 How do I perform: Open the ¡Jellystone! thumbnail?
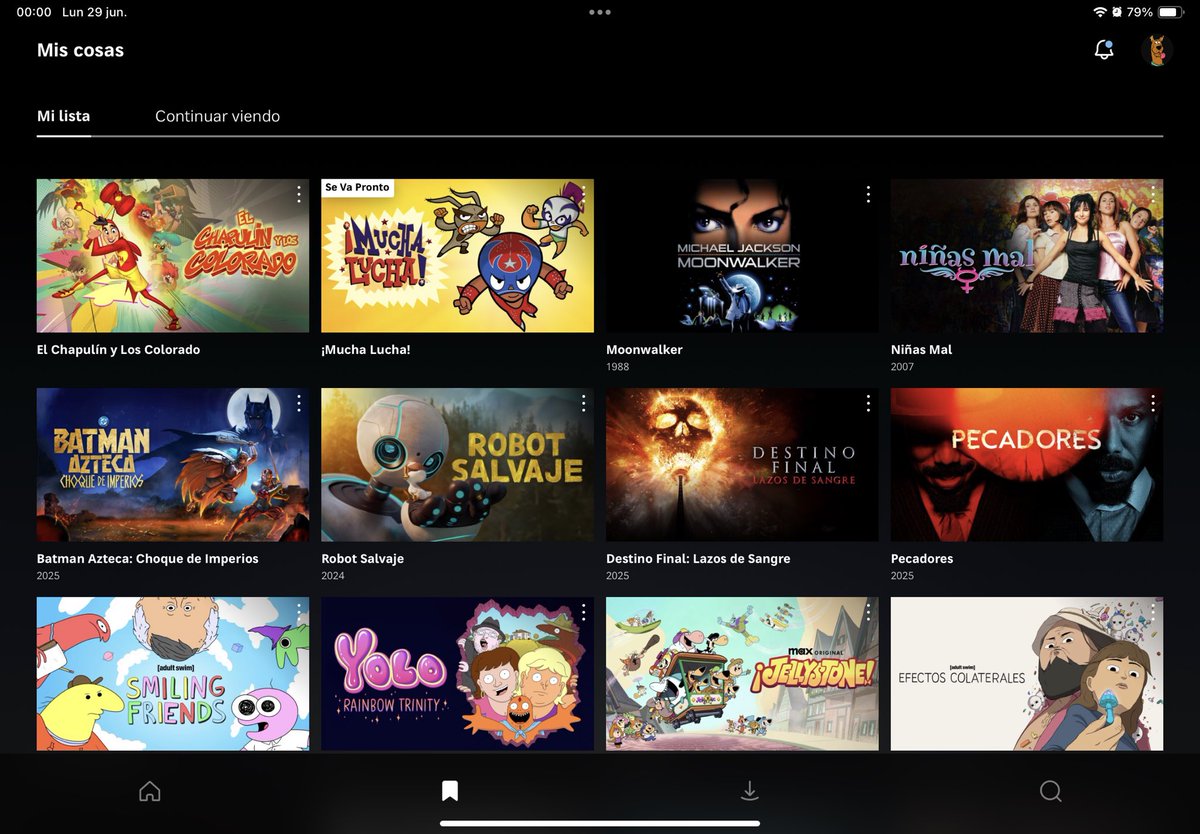click(x=742, y=674)
